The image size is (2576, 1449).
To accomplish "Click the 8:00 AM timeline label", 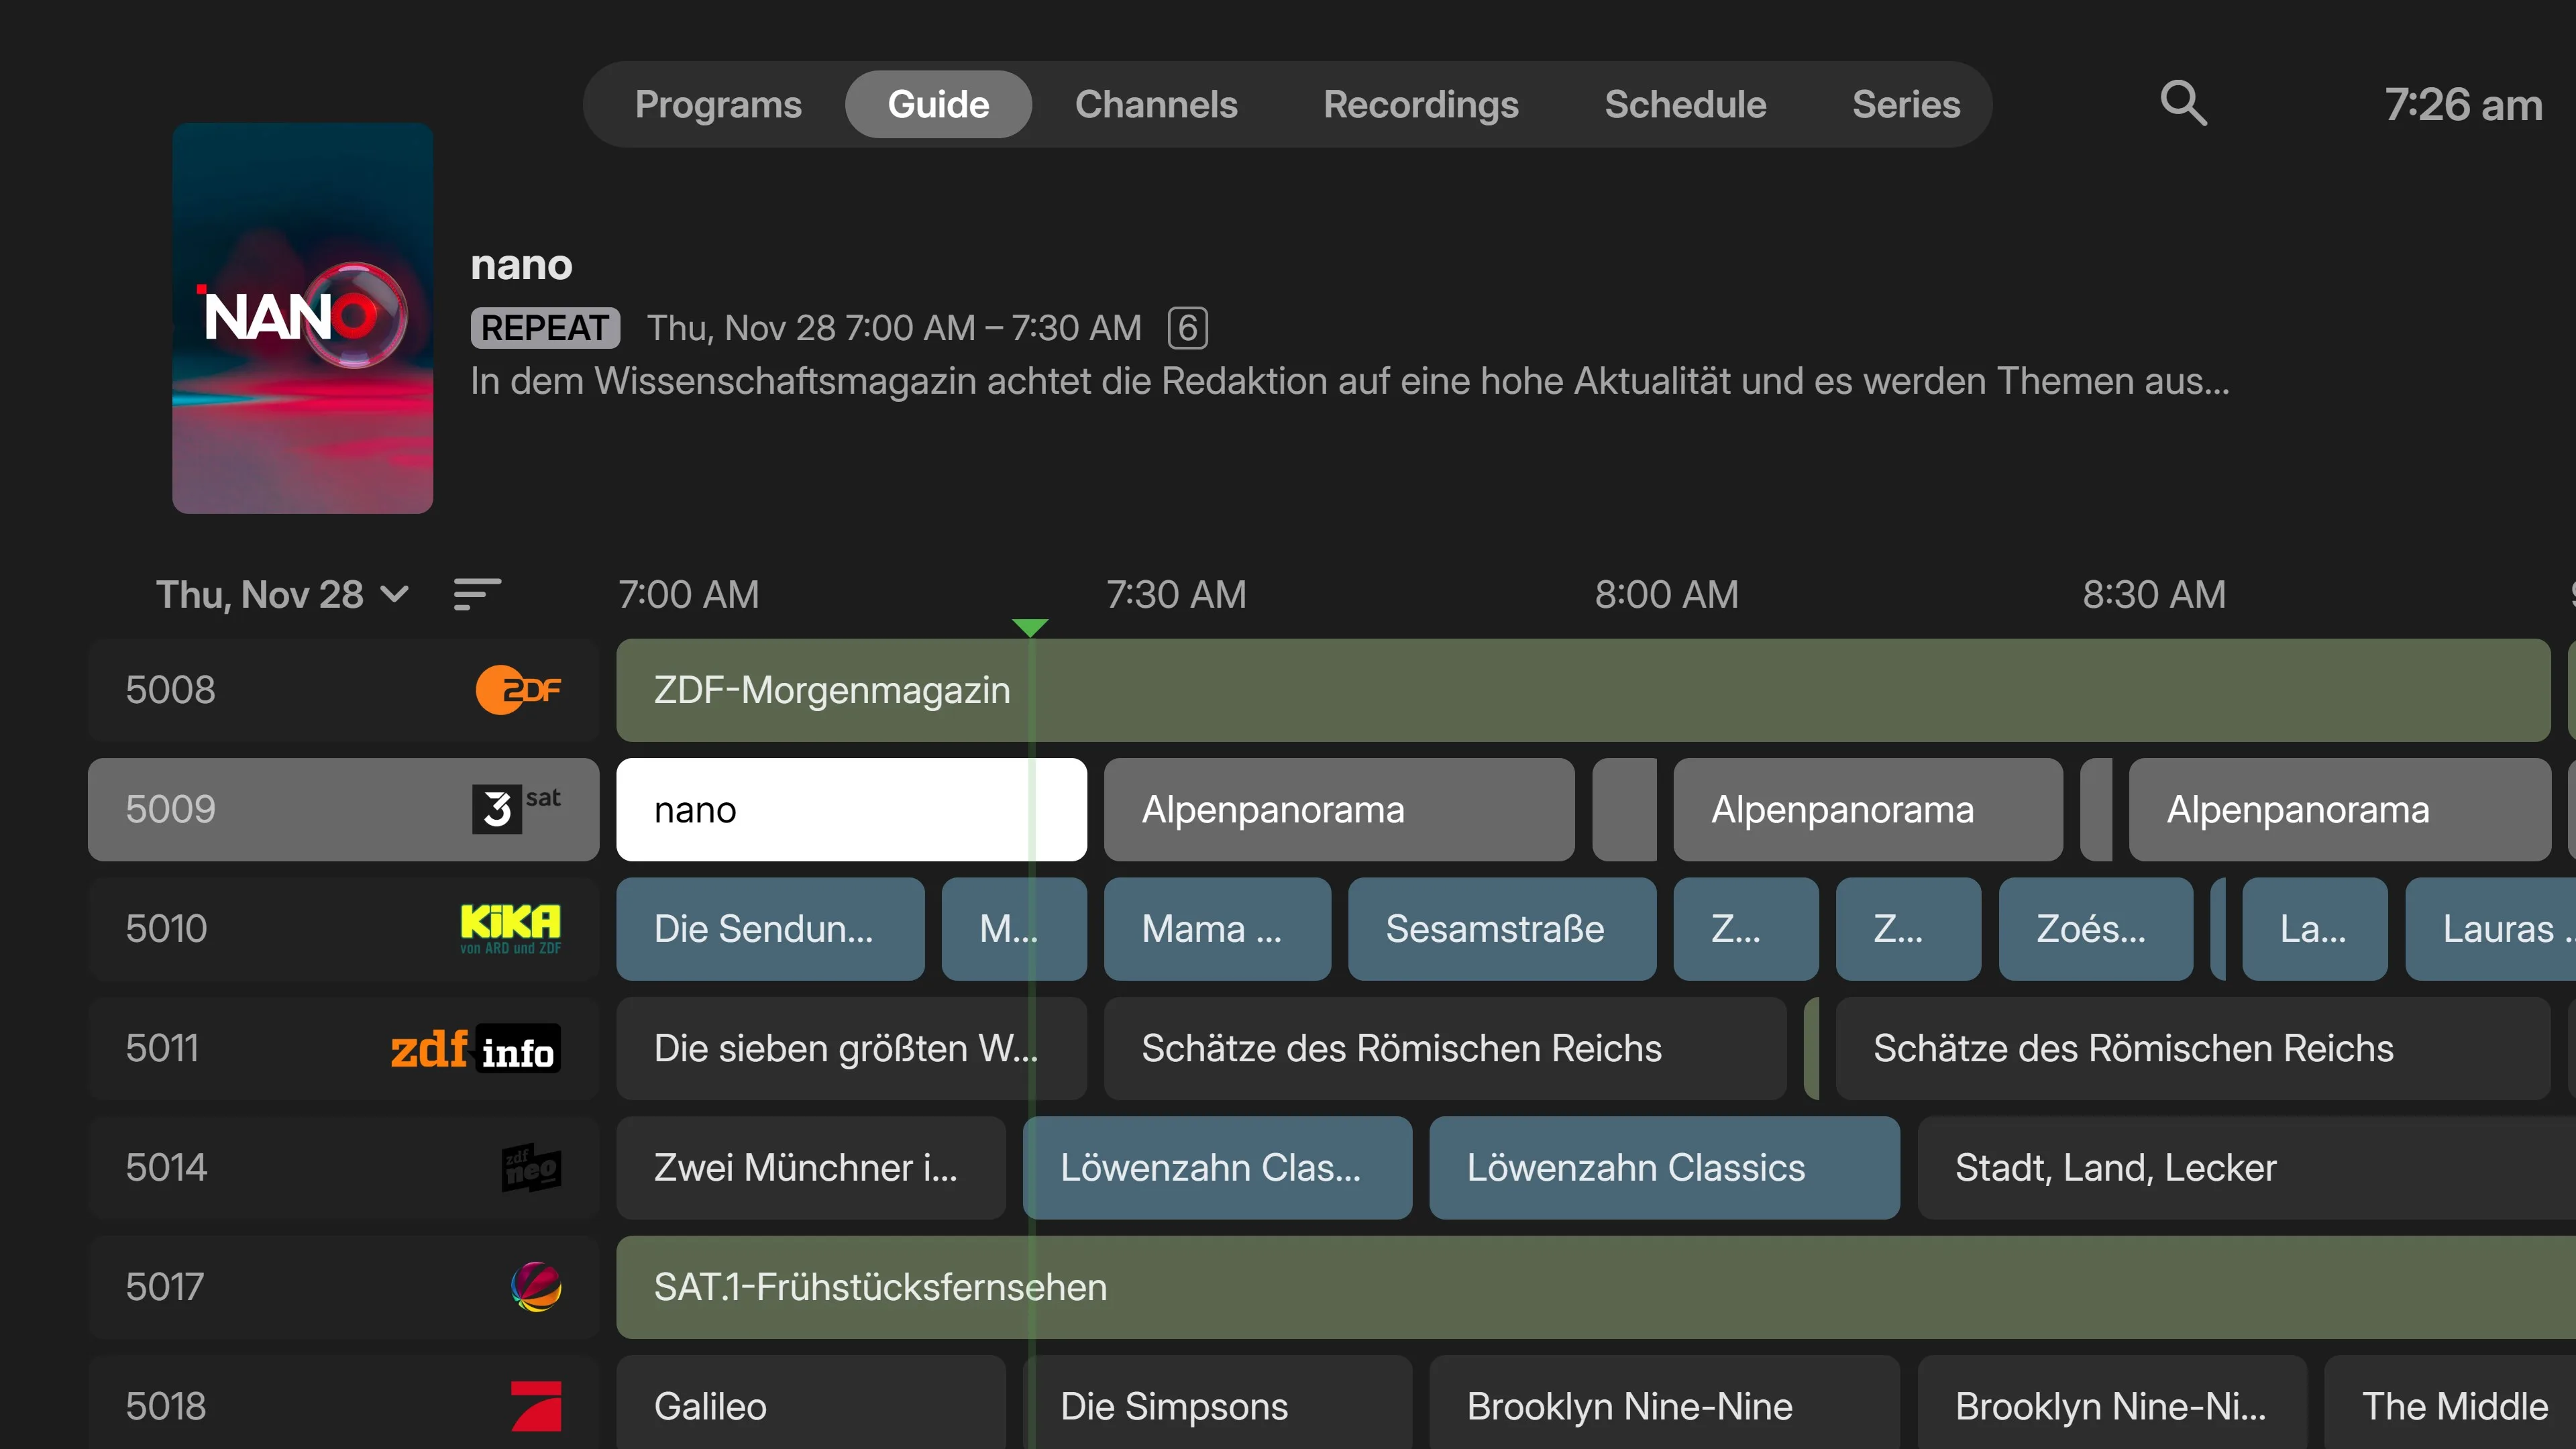I will pos(1666,594).
